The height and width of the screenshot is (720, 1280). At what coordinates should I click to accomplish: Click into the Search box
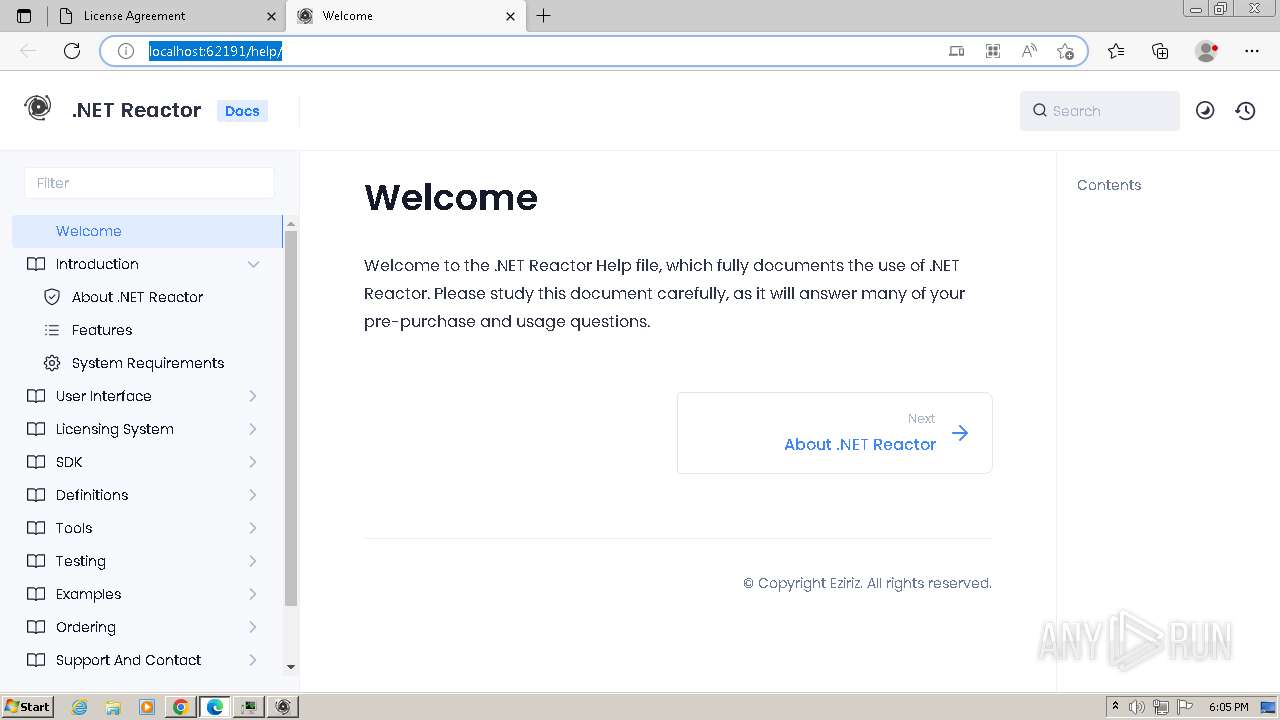point(1100,111)
